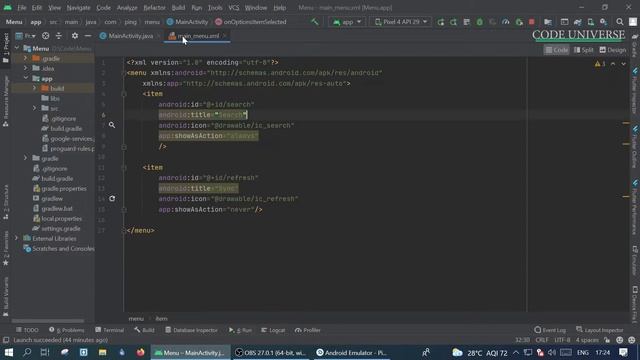Open the Event Log button
This screenshot has height=360, width=640.
(550, 330)
